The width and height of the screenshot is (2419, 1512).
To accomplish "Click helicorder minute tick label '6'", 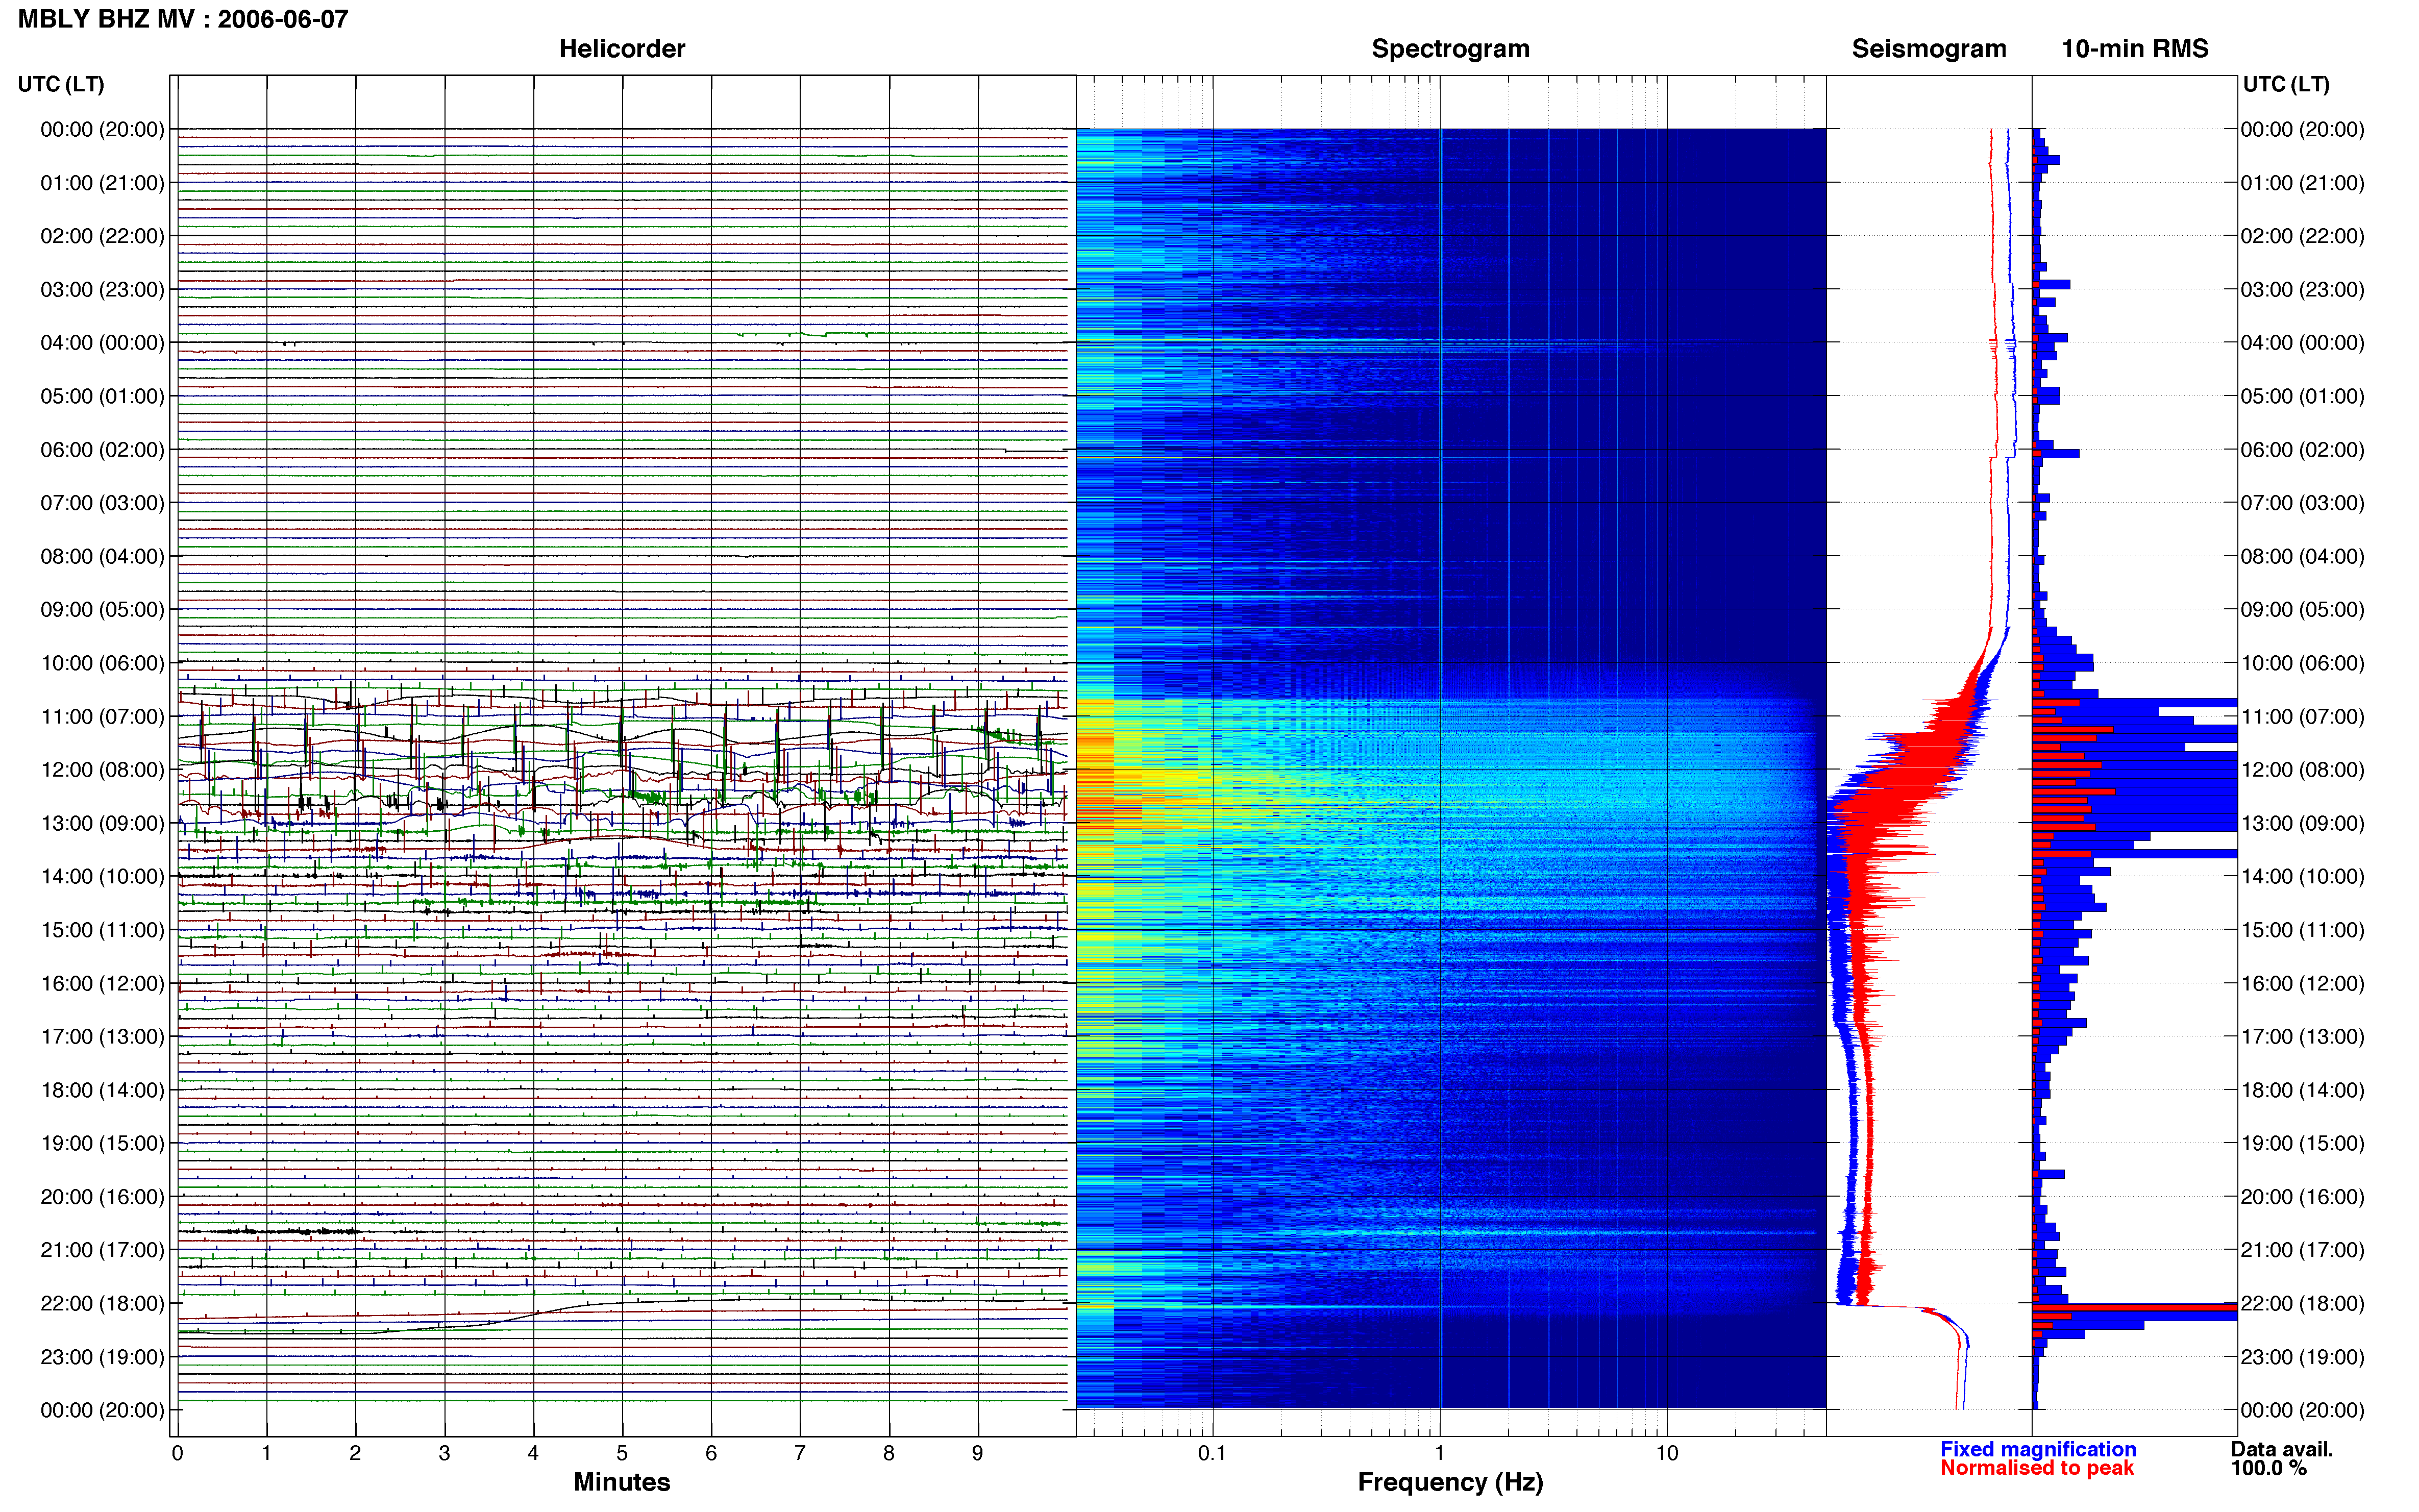I will click(x=711, y=1453).
